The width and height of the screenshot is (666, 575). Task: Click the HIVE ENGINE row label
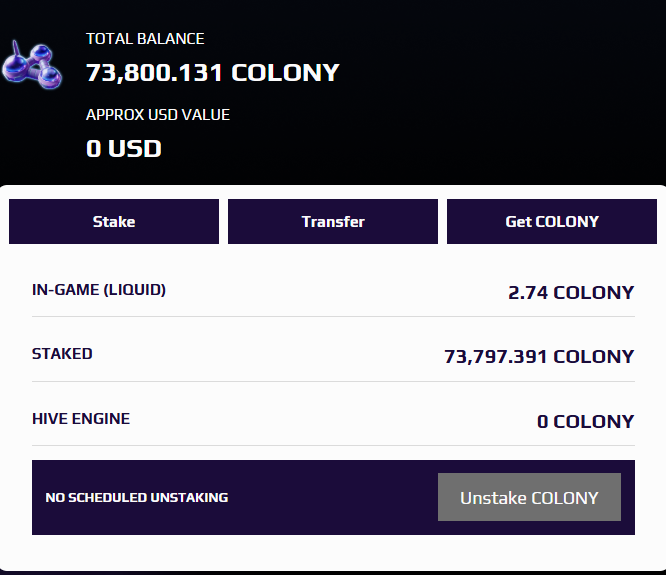tap(81, 418)
